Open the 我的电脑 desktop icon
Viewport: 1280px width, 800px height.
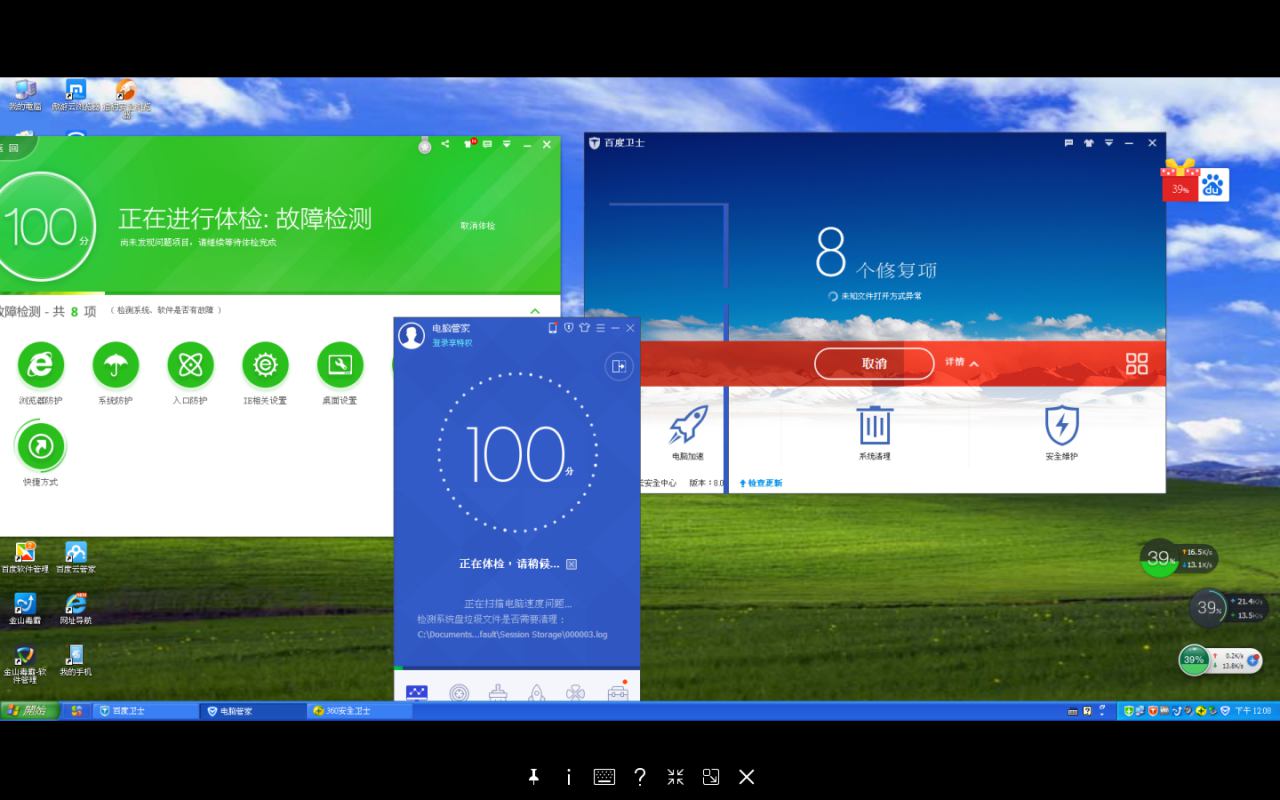click(x=24, y=95)
